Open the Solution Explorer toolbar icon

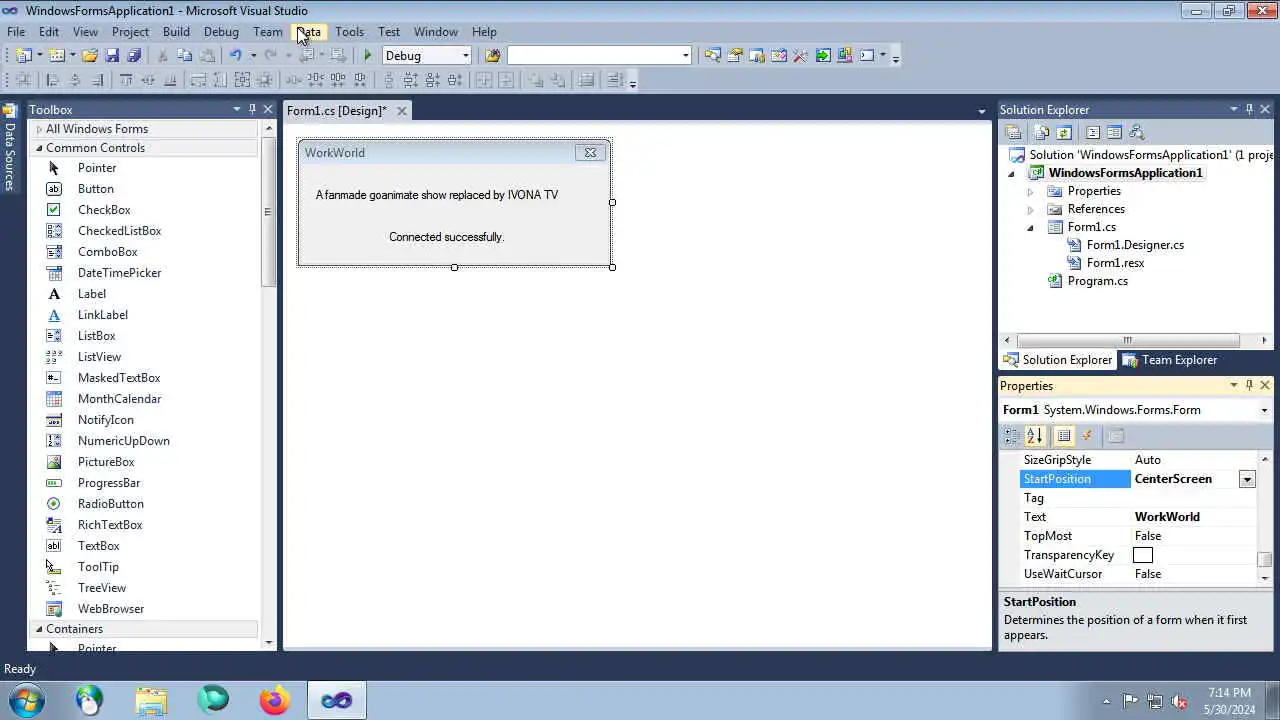[712, 56]
